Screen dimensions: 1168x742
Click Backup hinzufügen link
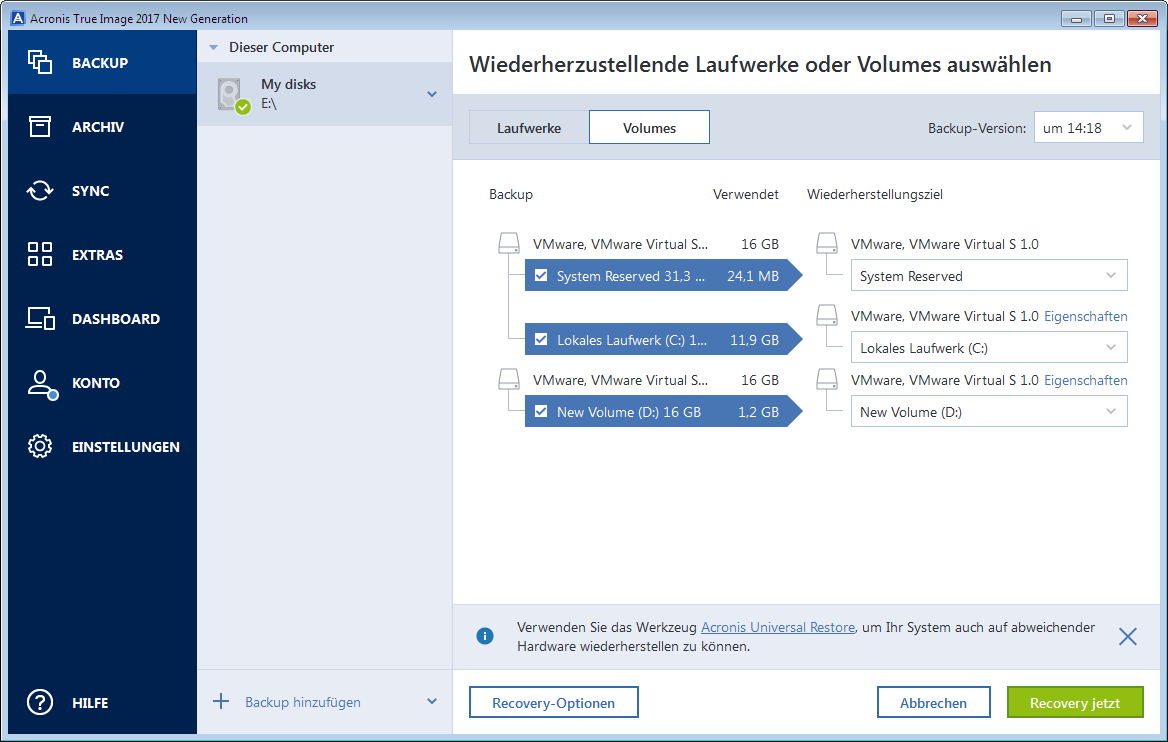(302, 702)
